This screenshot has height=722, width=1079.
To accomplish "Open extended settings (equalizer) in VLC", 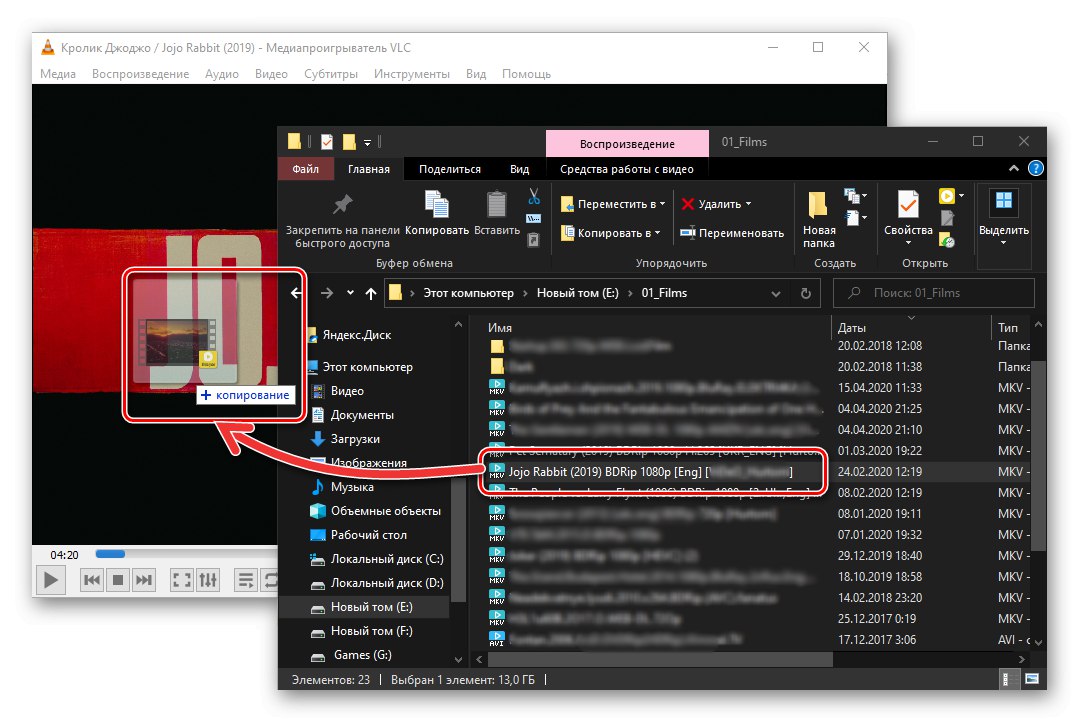I will point(209,580).
